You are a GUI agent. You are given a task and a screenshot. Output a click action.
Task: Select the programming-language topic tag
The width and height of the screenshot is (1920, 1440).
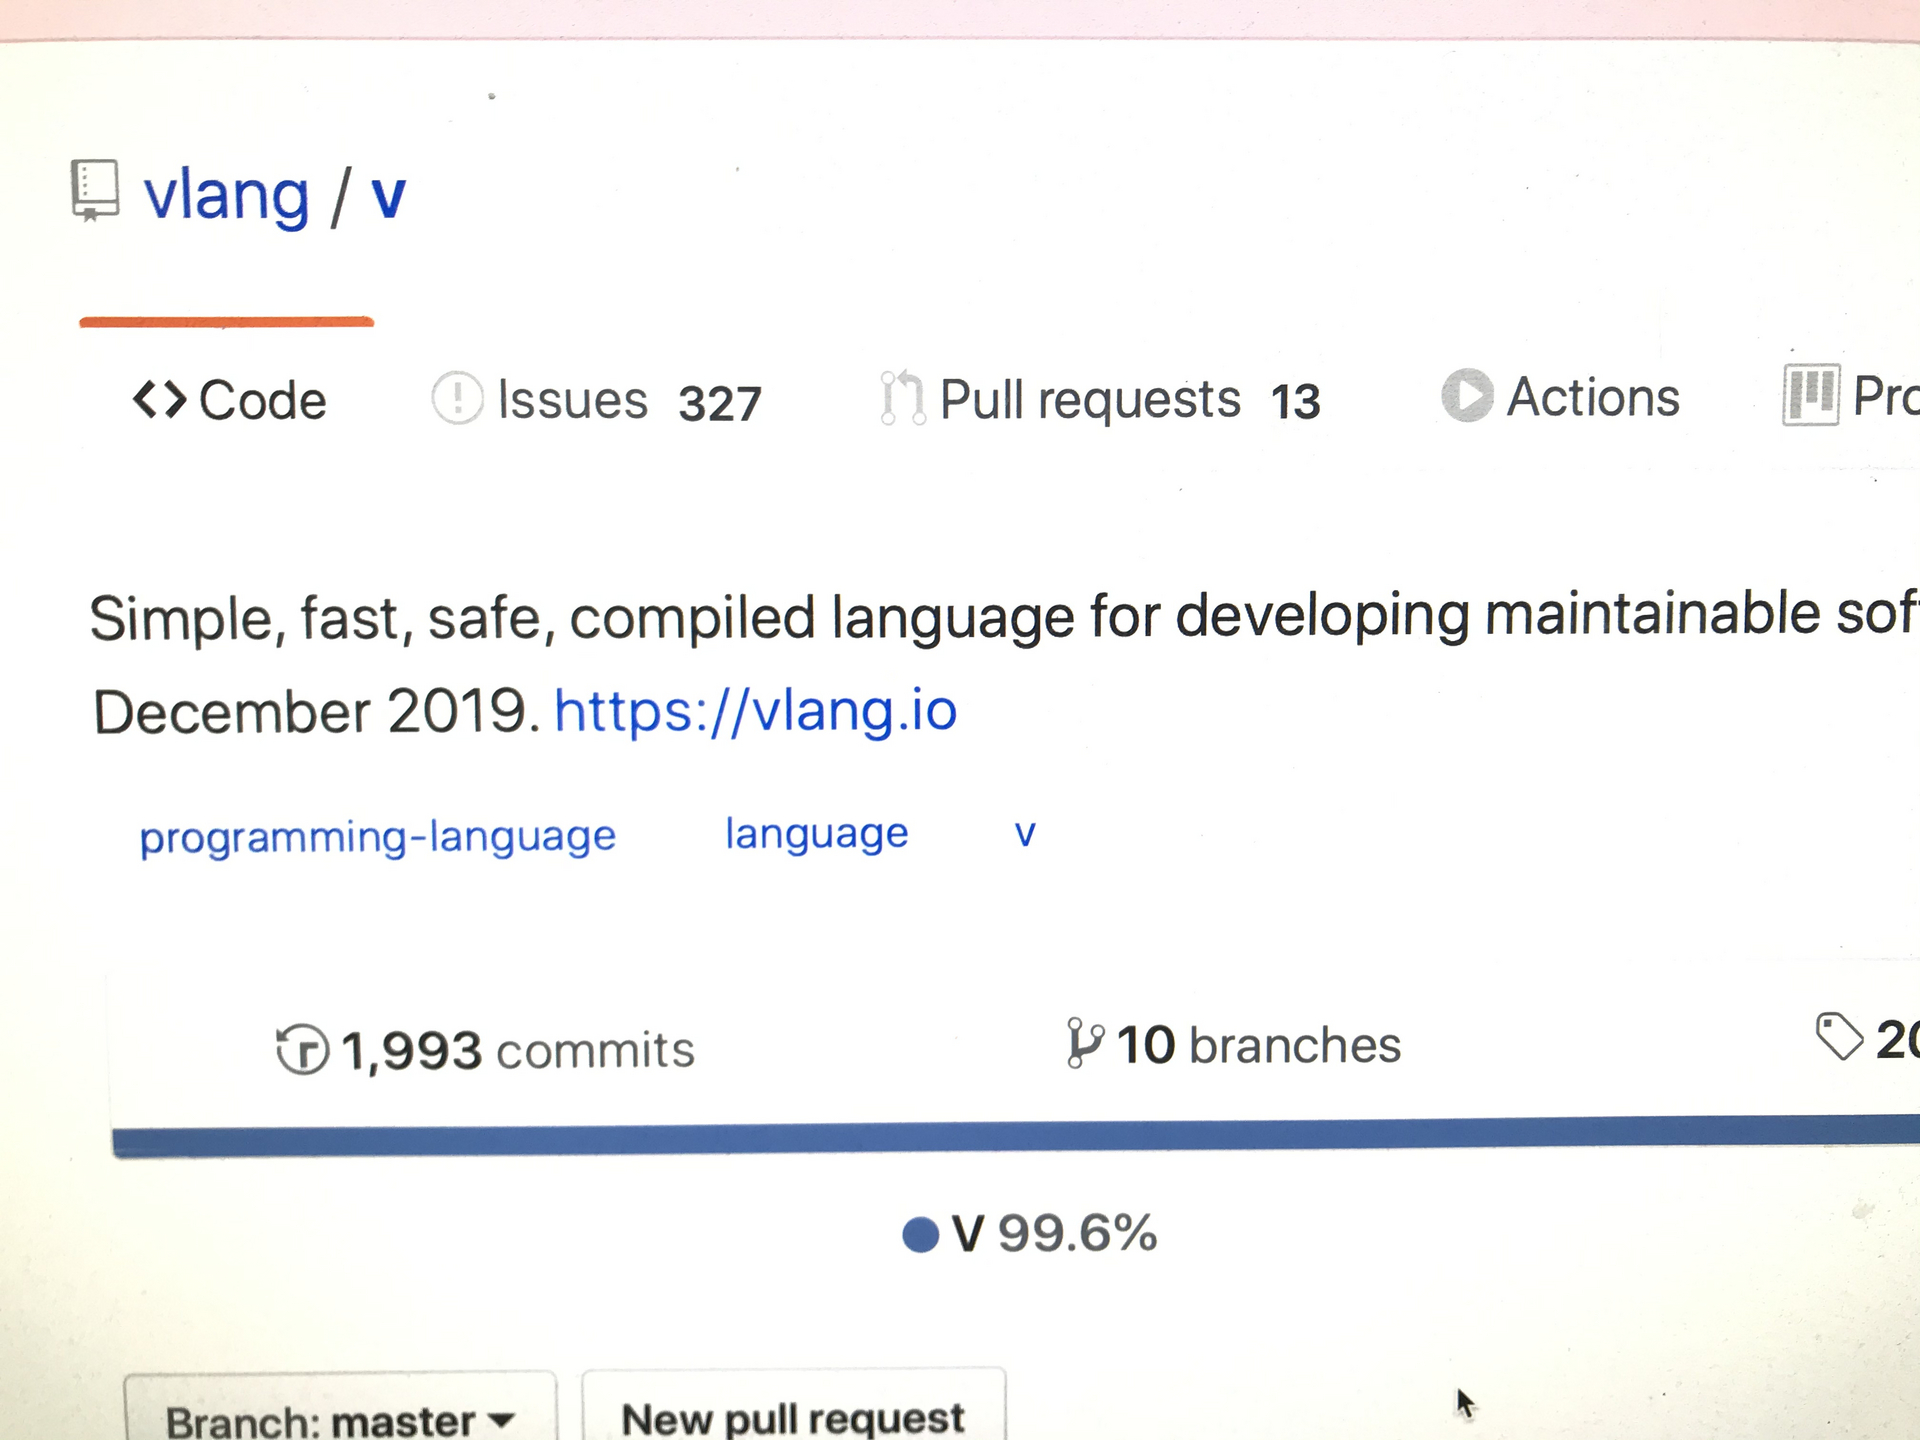tap(377, 836)
